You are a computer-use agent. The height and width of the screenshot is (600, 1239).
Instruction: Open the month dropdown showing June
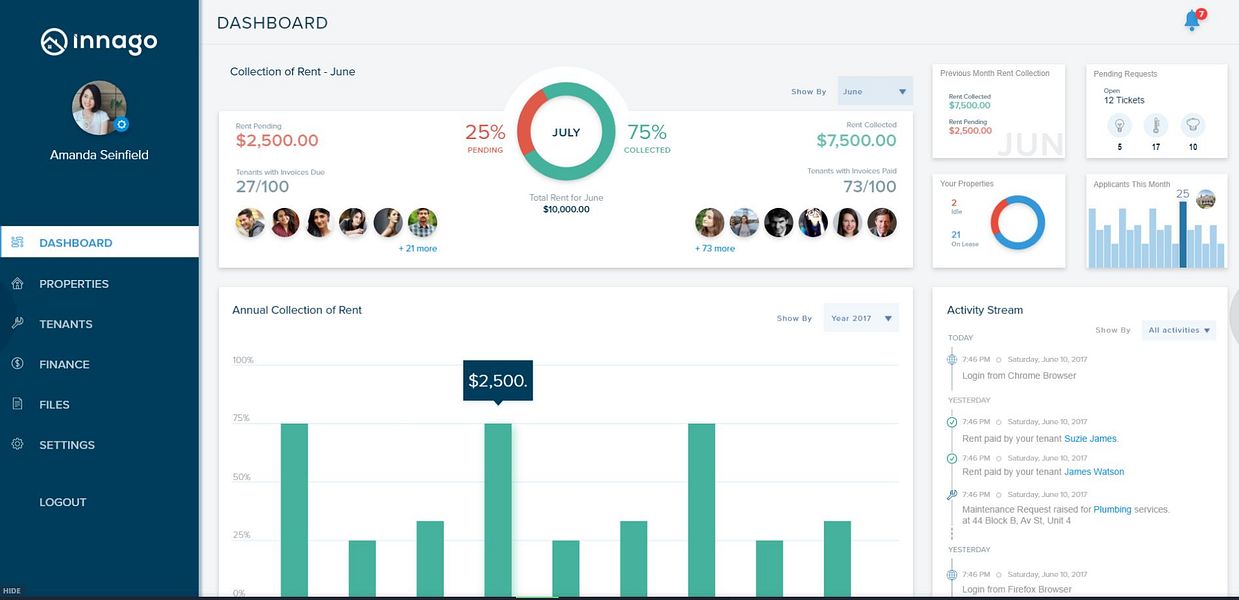pos(875,91)
